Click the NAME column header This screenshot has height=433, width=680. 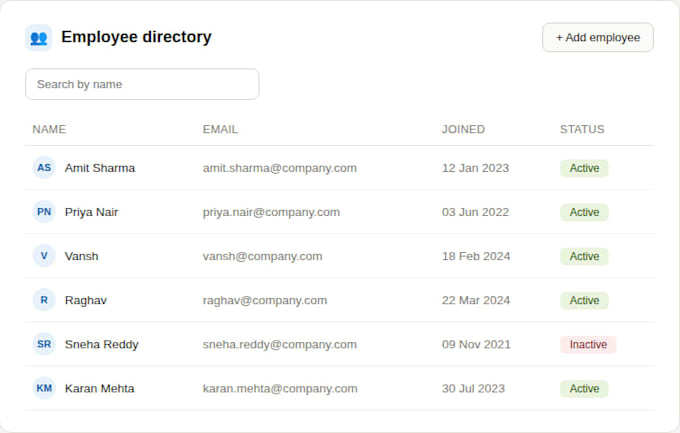pos(49,129)
